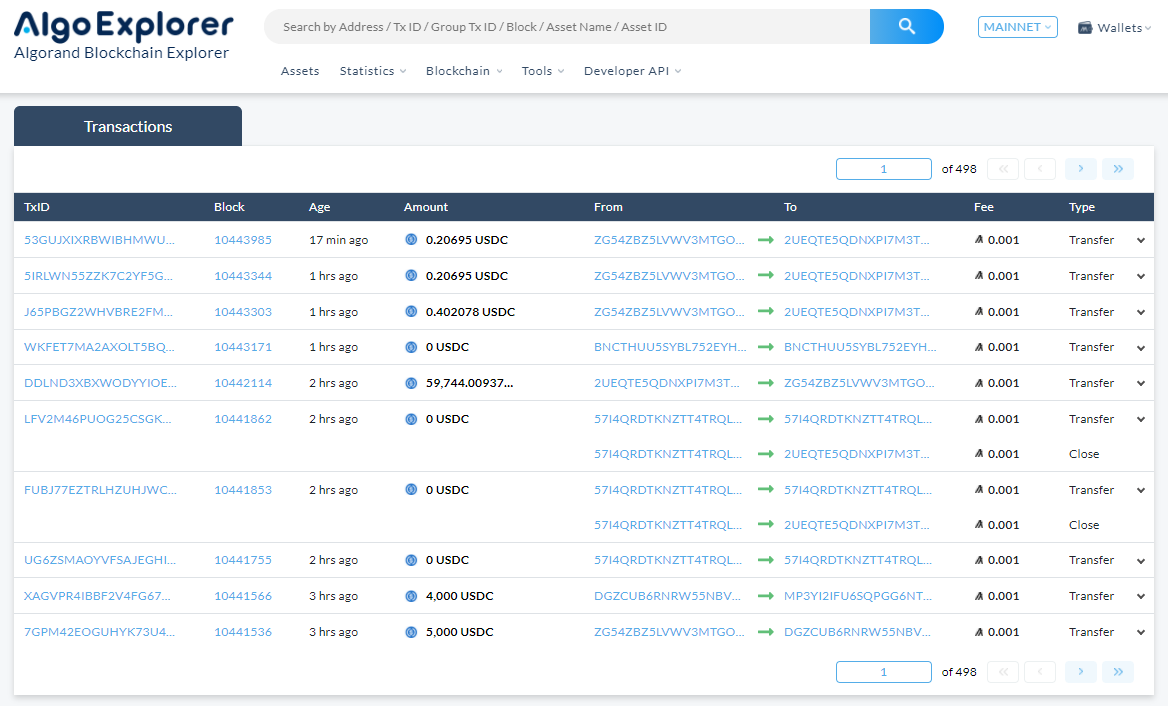Open the MAINNET network dropdown
Viewport: 1168px width, 706px height.
tap(1018, 27)
